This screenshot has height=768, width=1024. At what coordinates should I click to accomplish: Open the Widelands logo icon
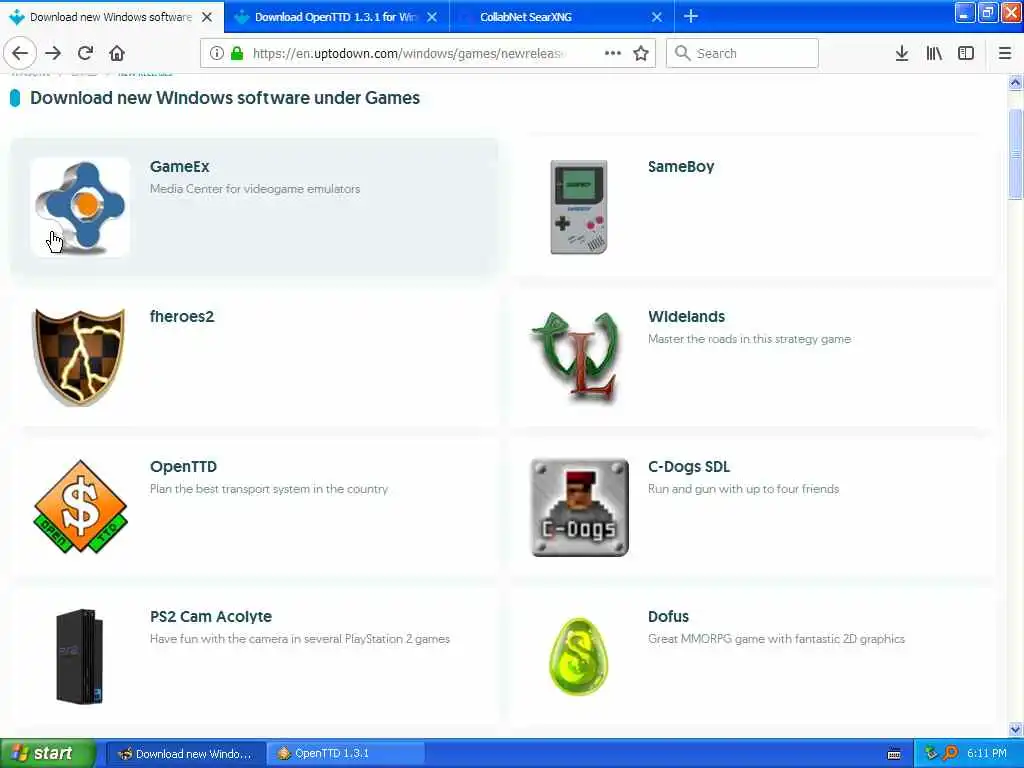point(579,357)
